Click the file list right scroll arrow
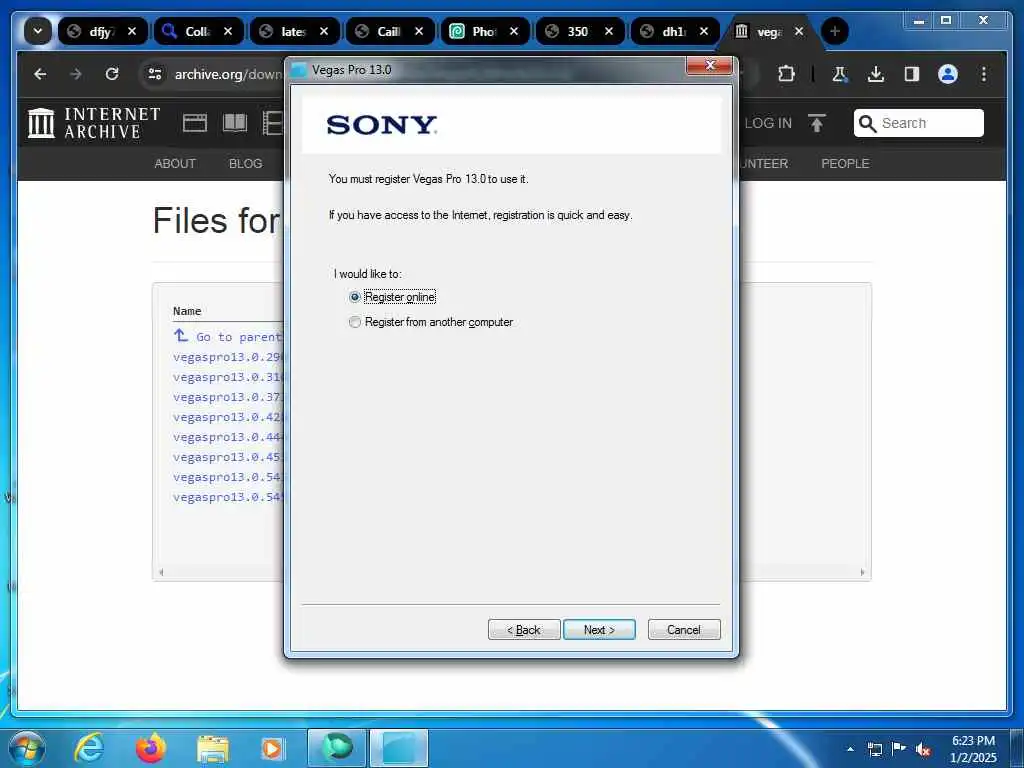Viewport: 1024px width, 768px height. coord(863,572)
